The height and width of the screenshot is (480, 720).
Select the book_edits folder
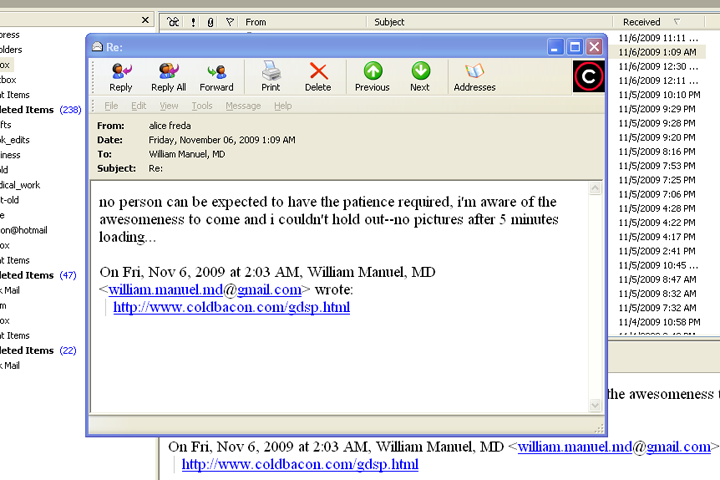15,140
